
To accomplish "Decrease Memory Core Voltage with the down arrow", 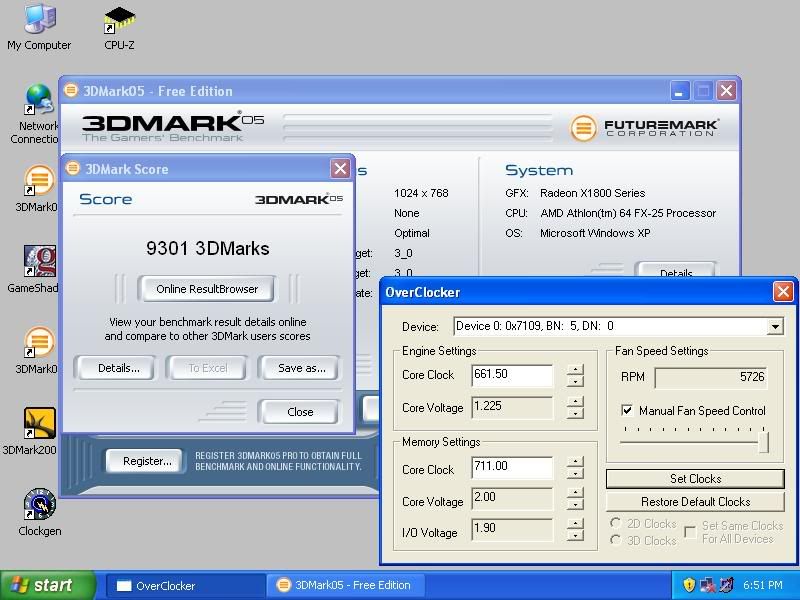I will click(575, 504).
